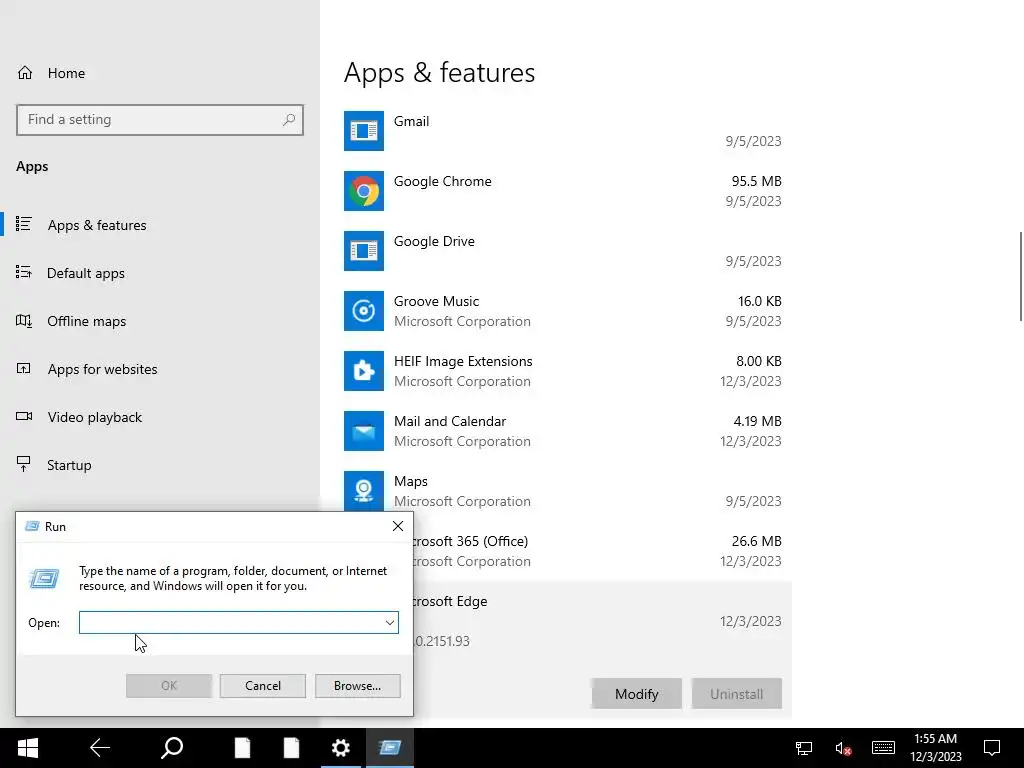Open the Gmail app icon
1024x768 pixels.
coord(364,131)
